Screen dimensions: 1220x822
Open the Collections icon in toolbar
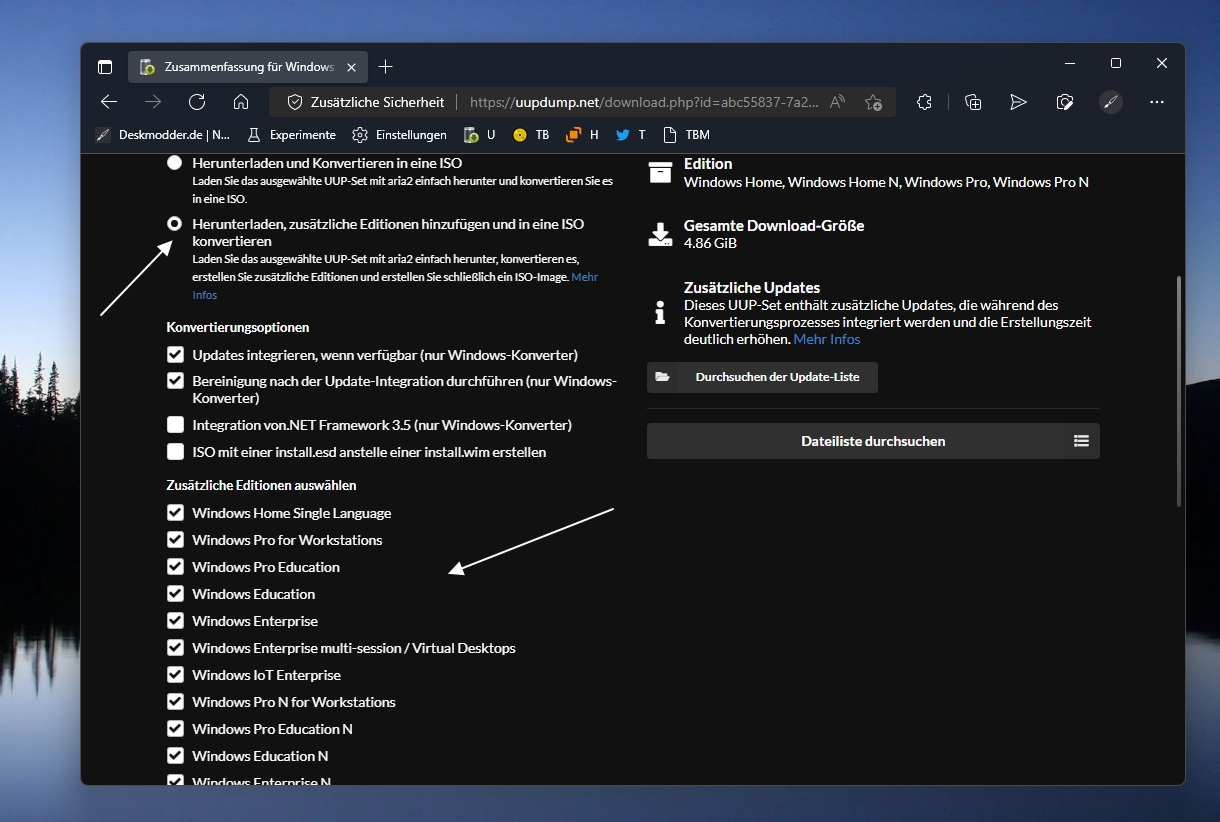973,102
